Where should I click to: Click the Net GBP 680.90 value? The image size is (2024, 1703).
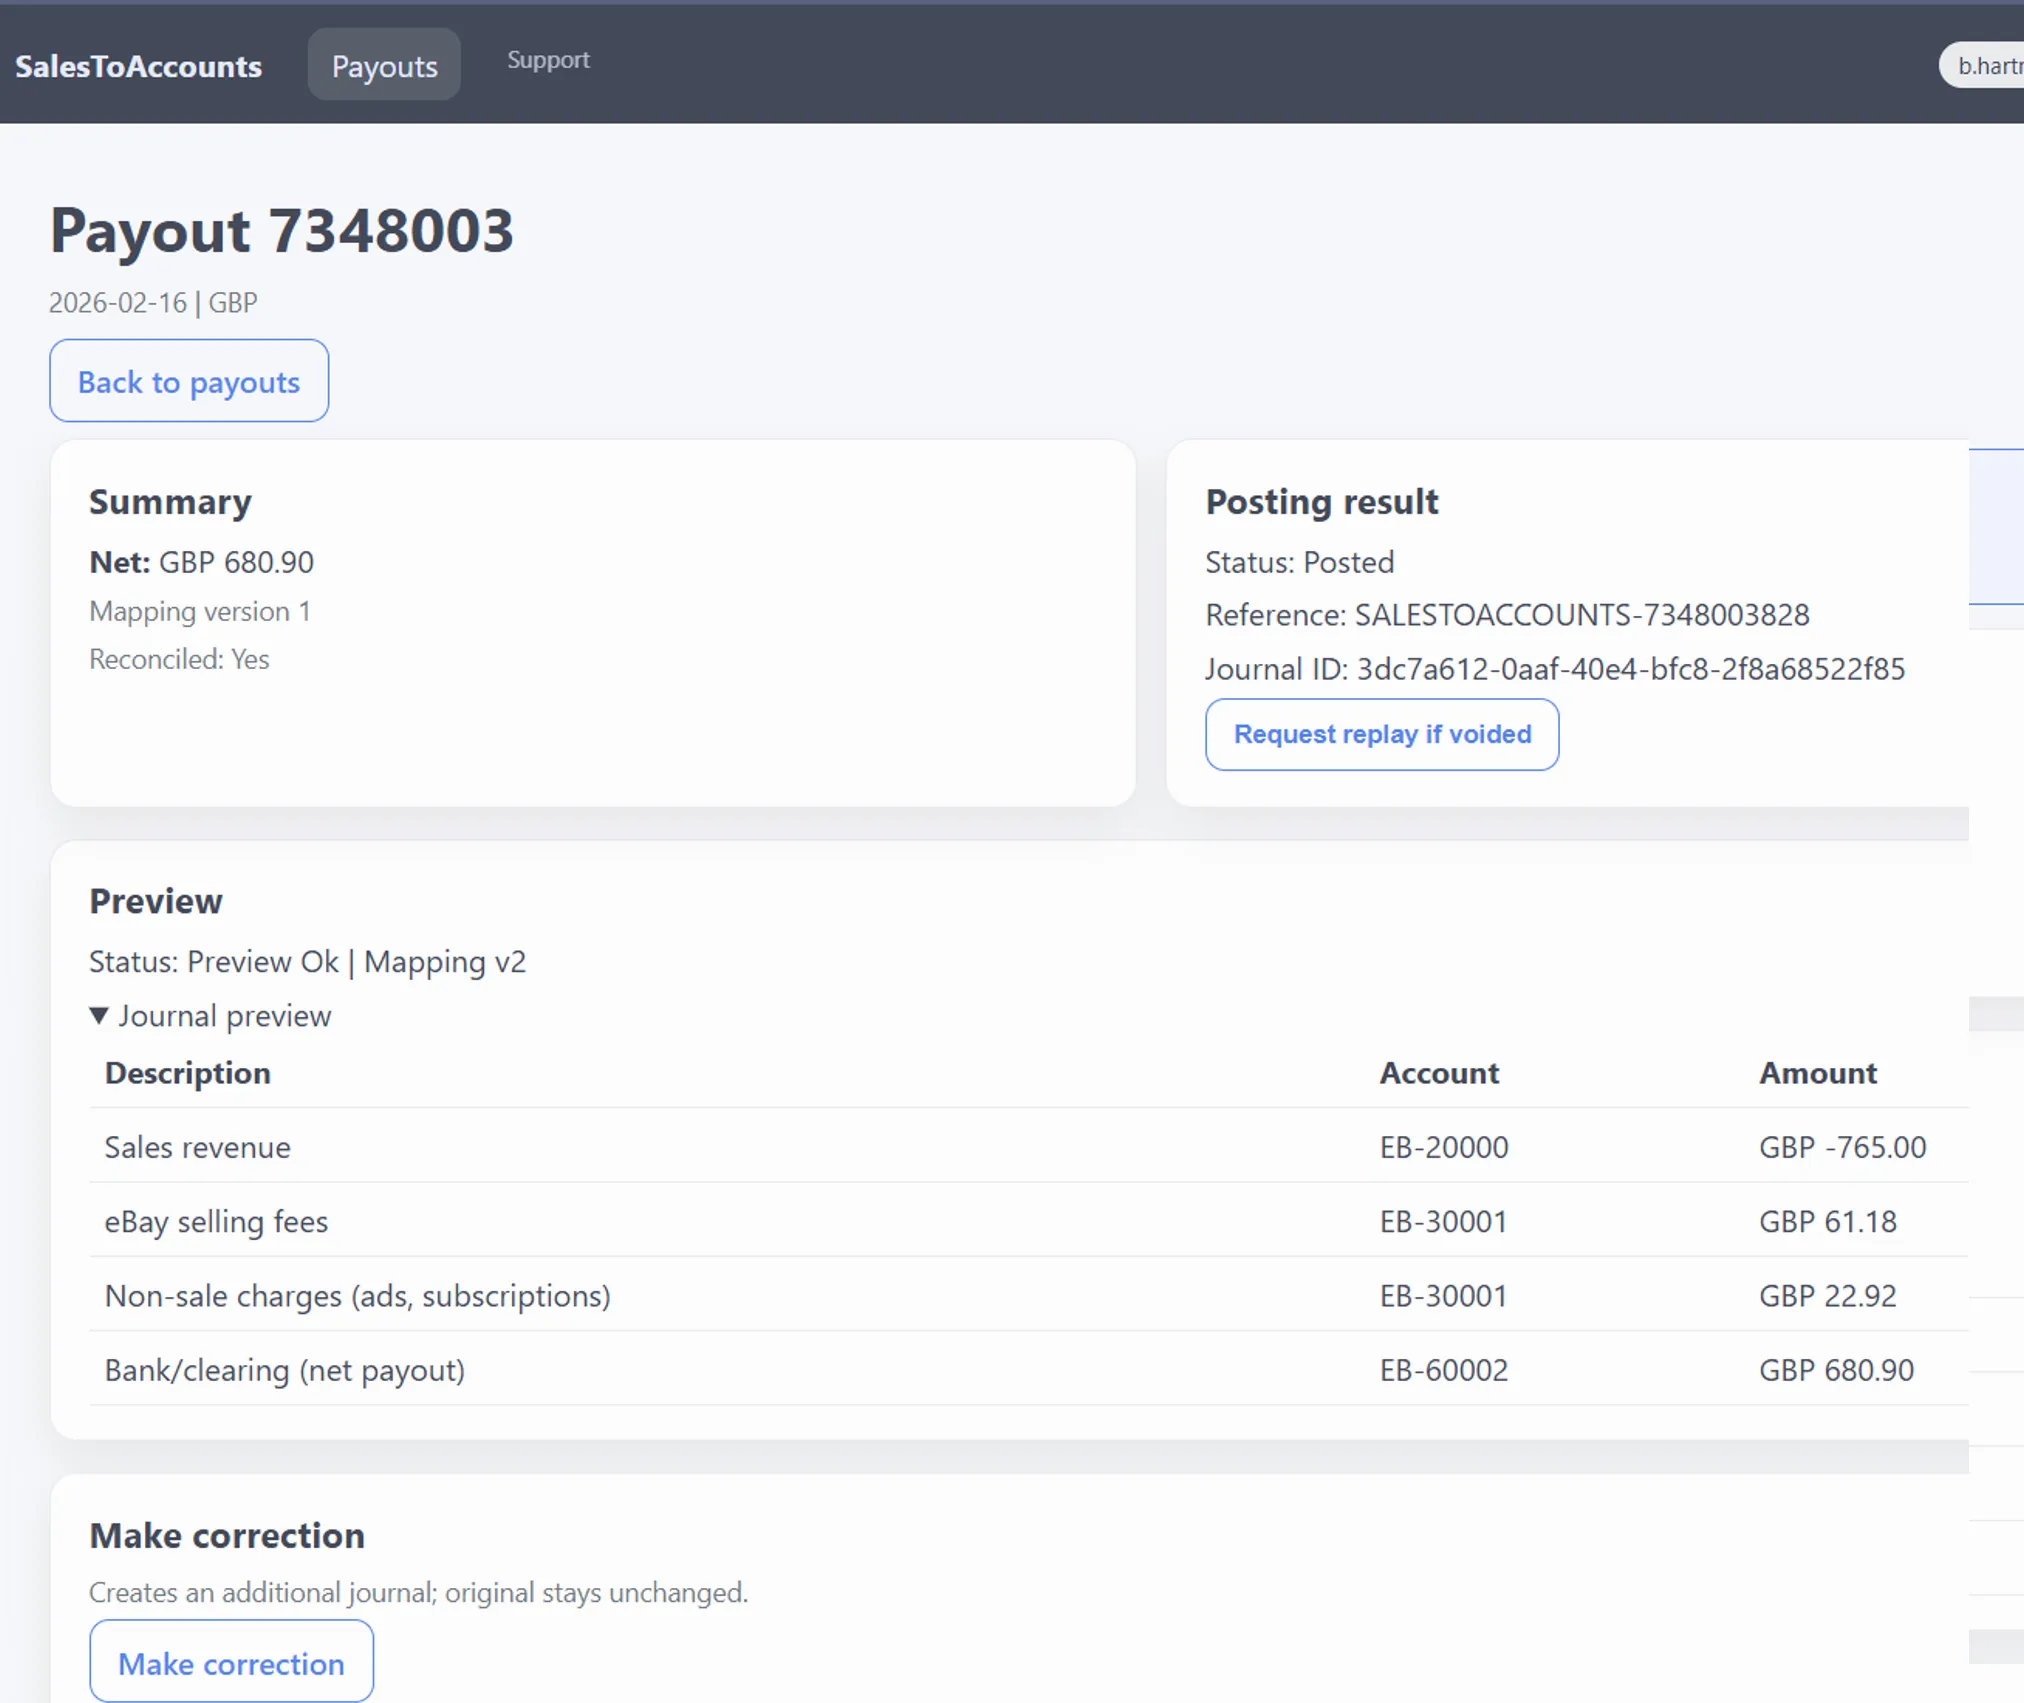click(236, 561)
